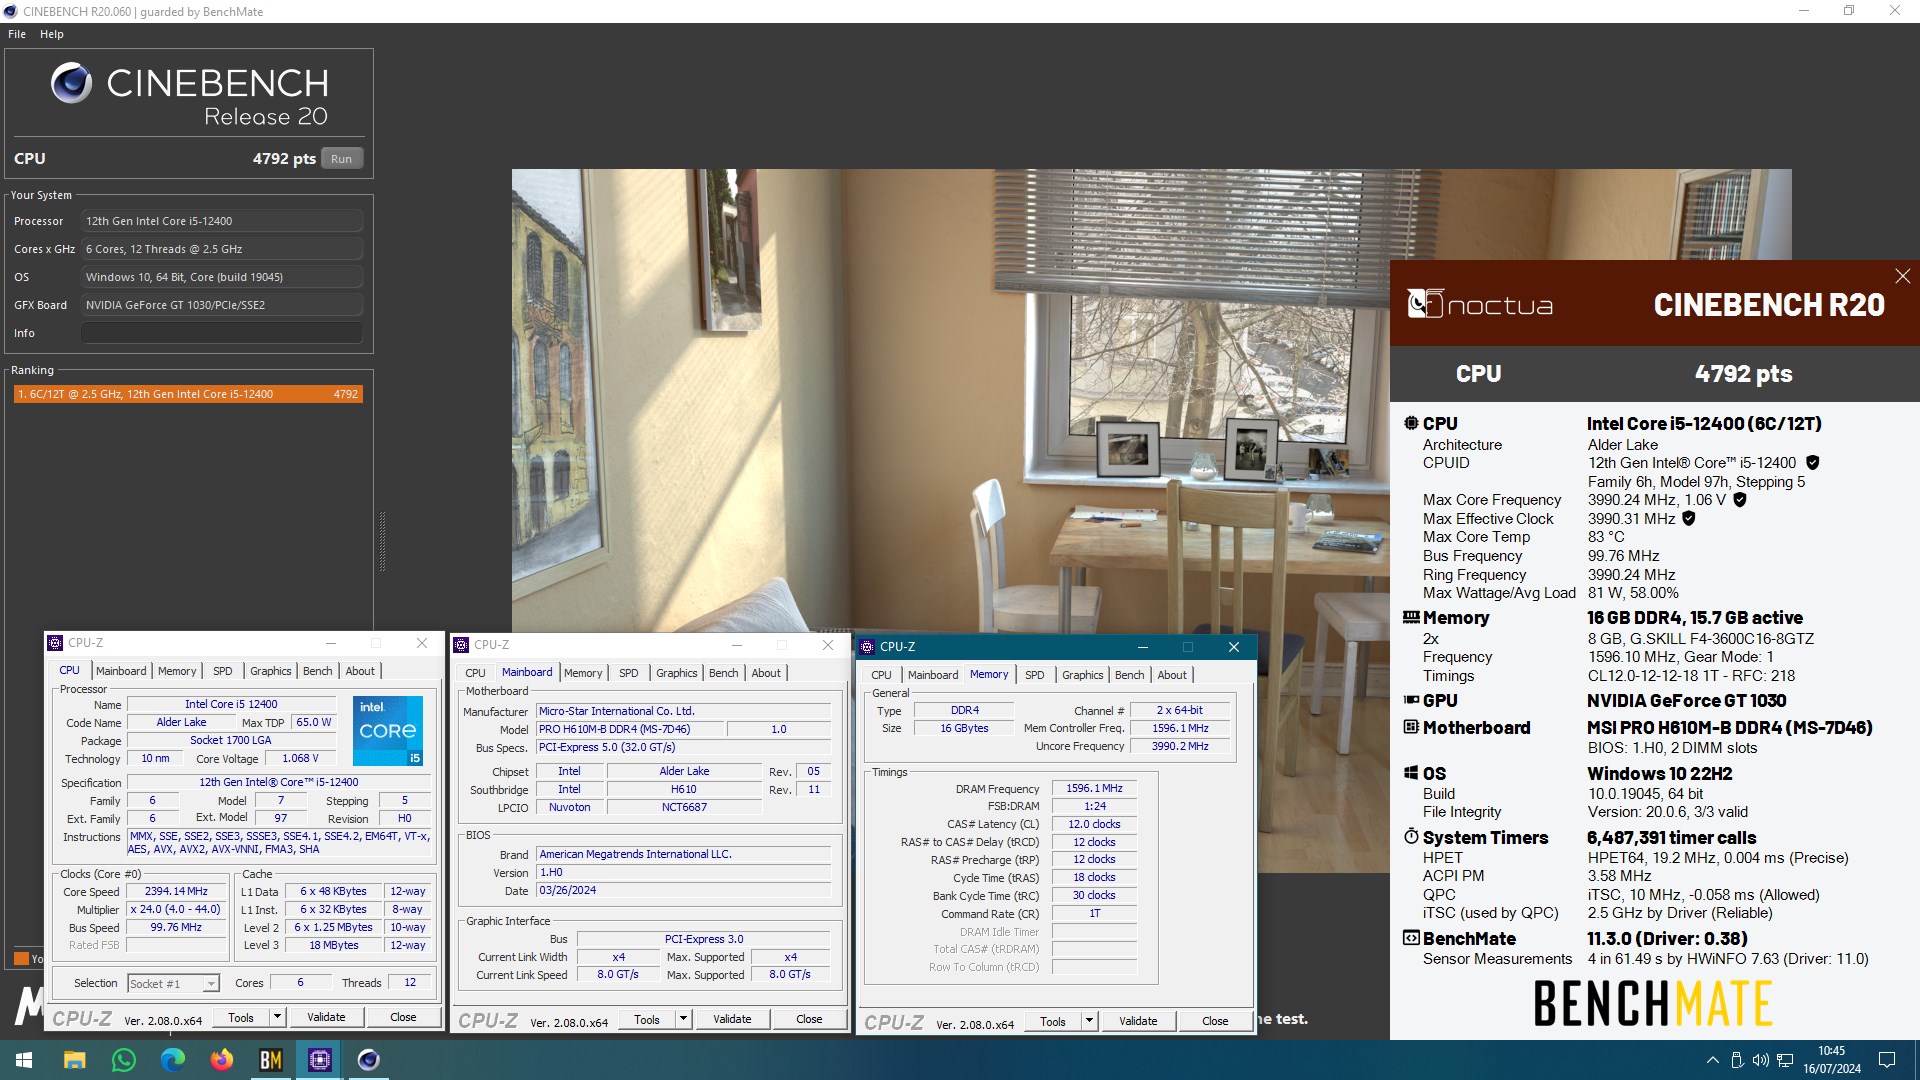This screenshot has width=1920, height=1080.
Task: Click Close button in first CPU-Z window
Action: tap(403, 1018)
